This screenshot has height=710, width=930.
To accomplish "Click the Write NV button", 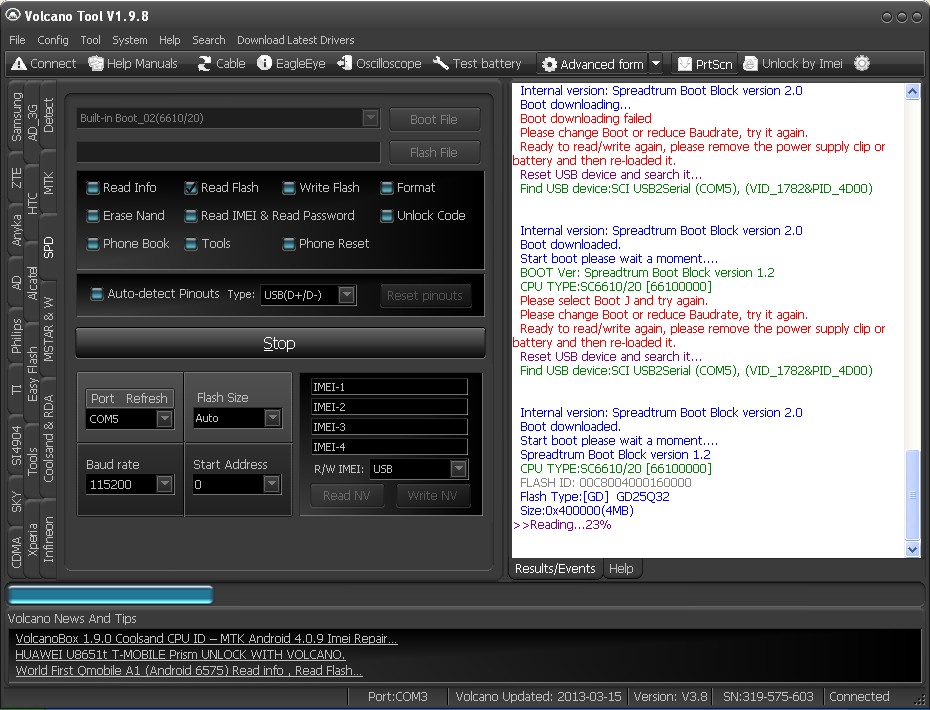I will point(432,495).
